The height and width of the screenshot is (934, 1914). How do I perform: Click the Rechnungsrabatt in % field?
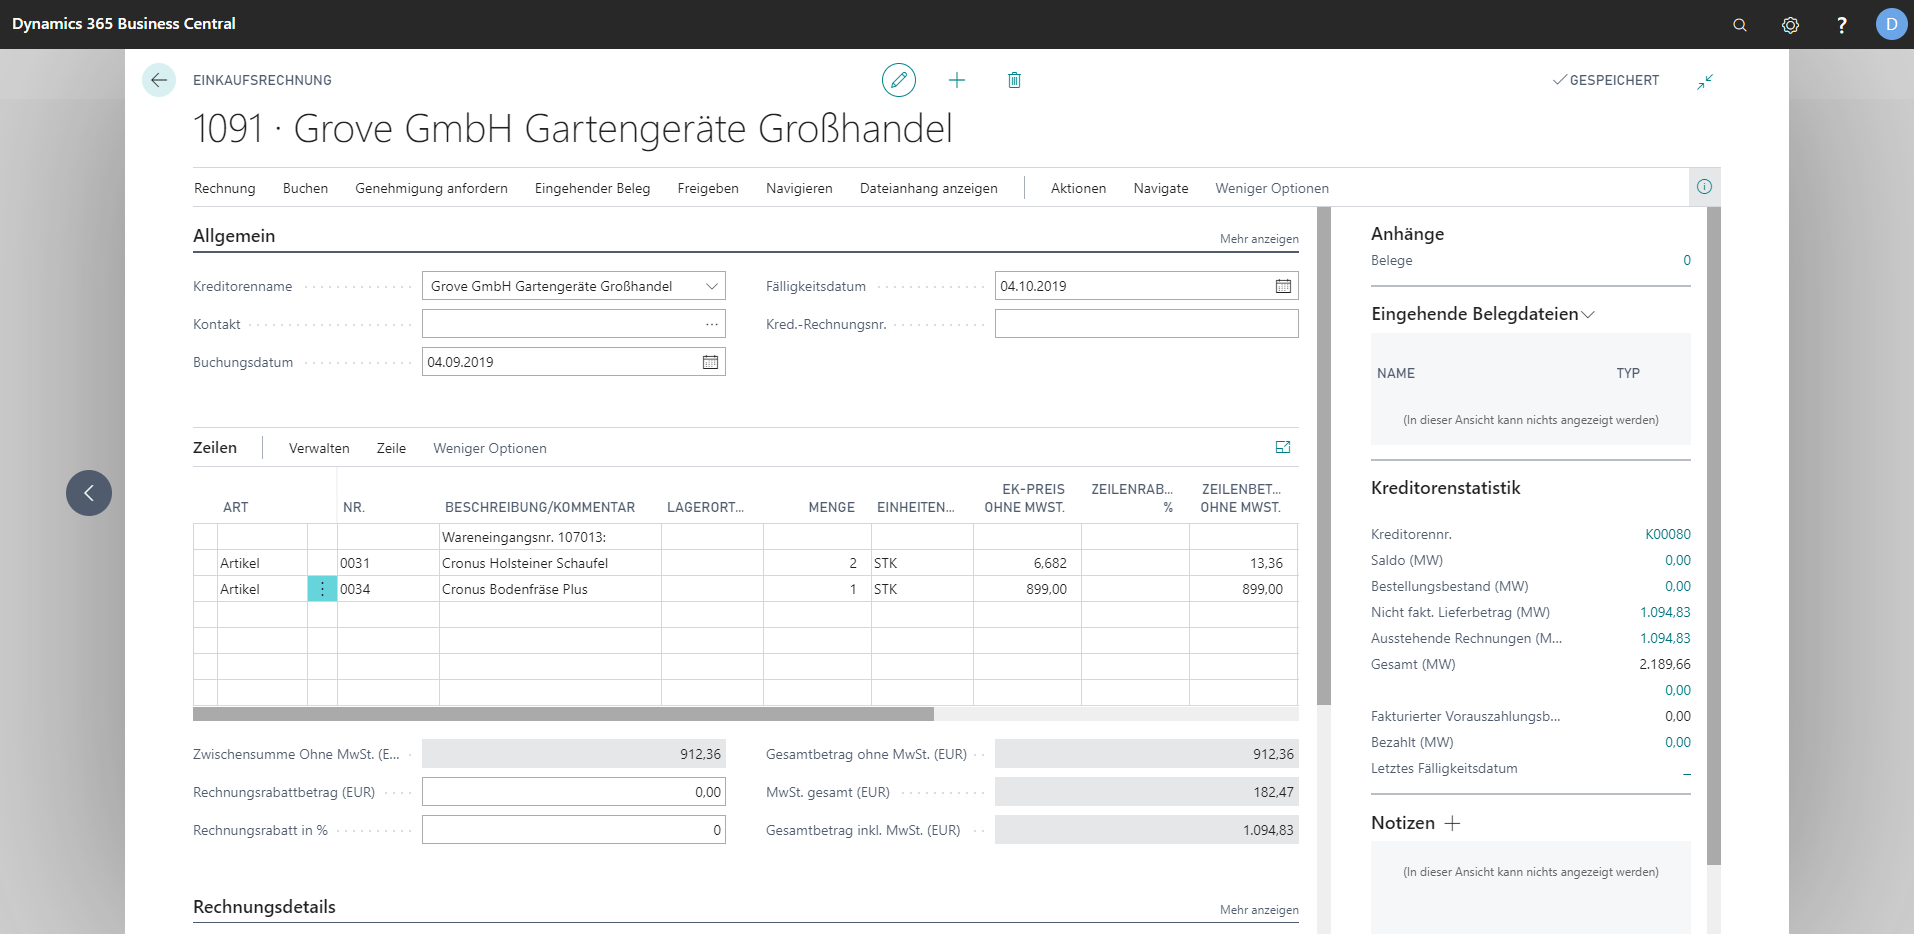tap(573, 830)
